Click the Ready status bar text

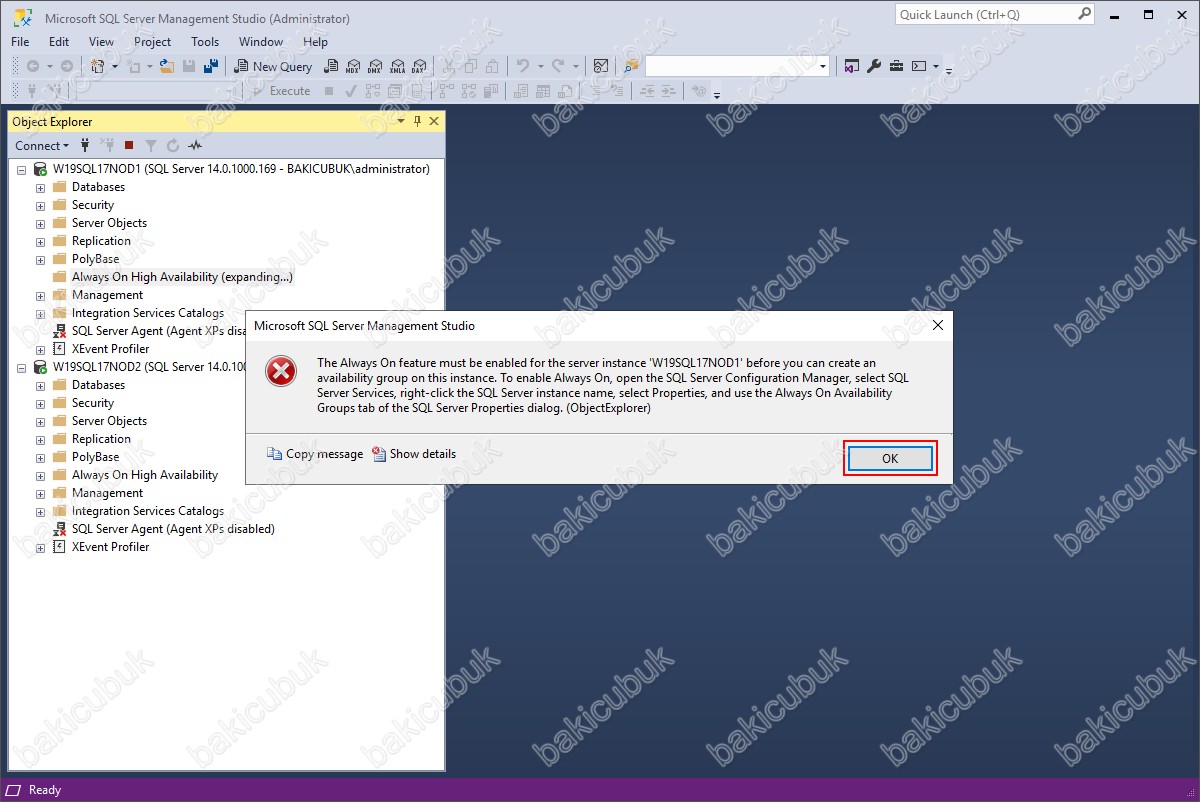(45, 790)
